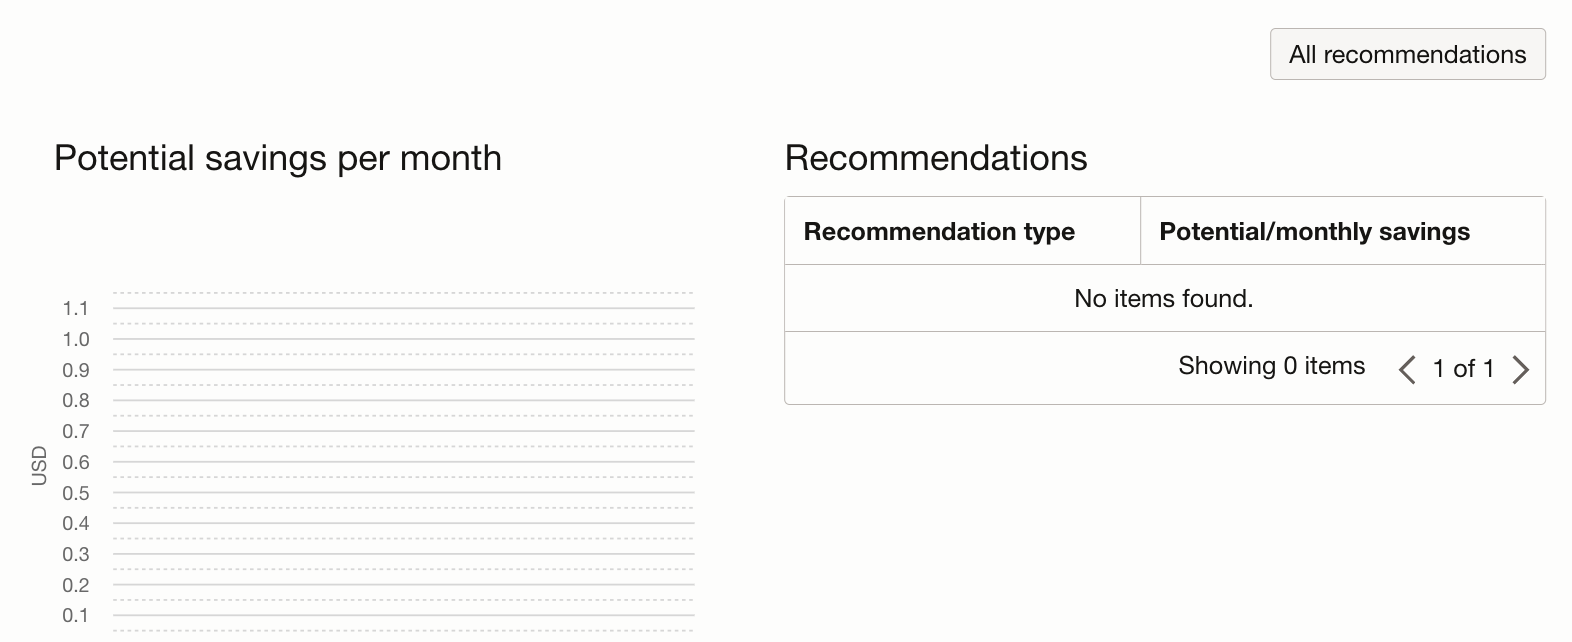Click the All recommendations button
Viewport: 1572px width, 642px height.
1407,55
